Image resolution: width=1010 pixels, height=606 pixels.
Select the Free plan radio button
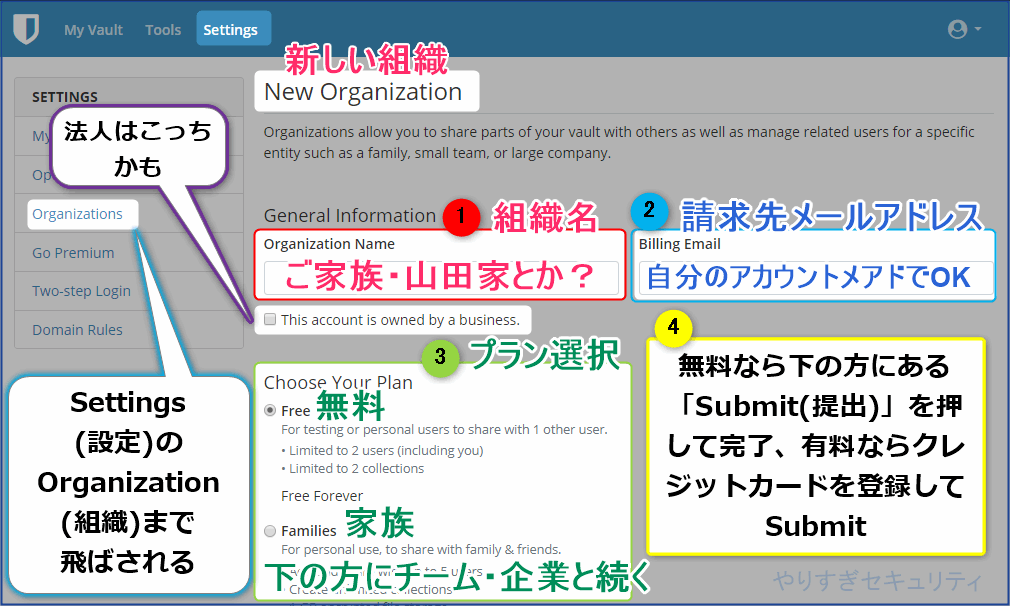pyautogui.click(x=271, y=410)
